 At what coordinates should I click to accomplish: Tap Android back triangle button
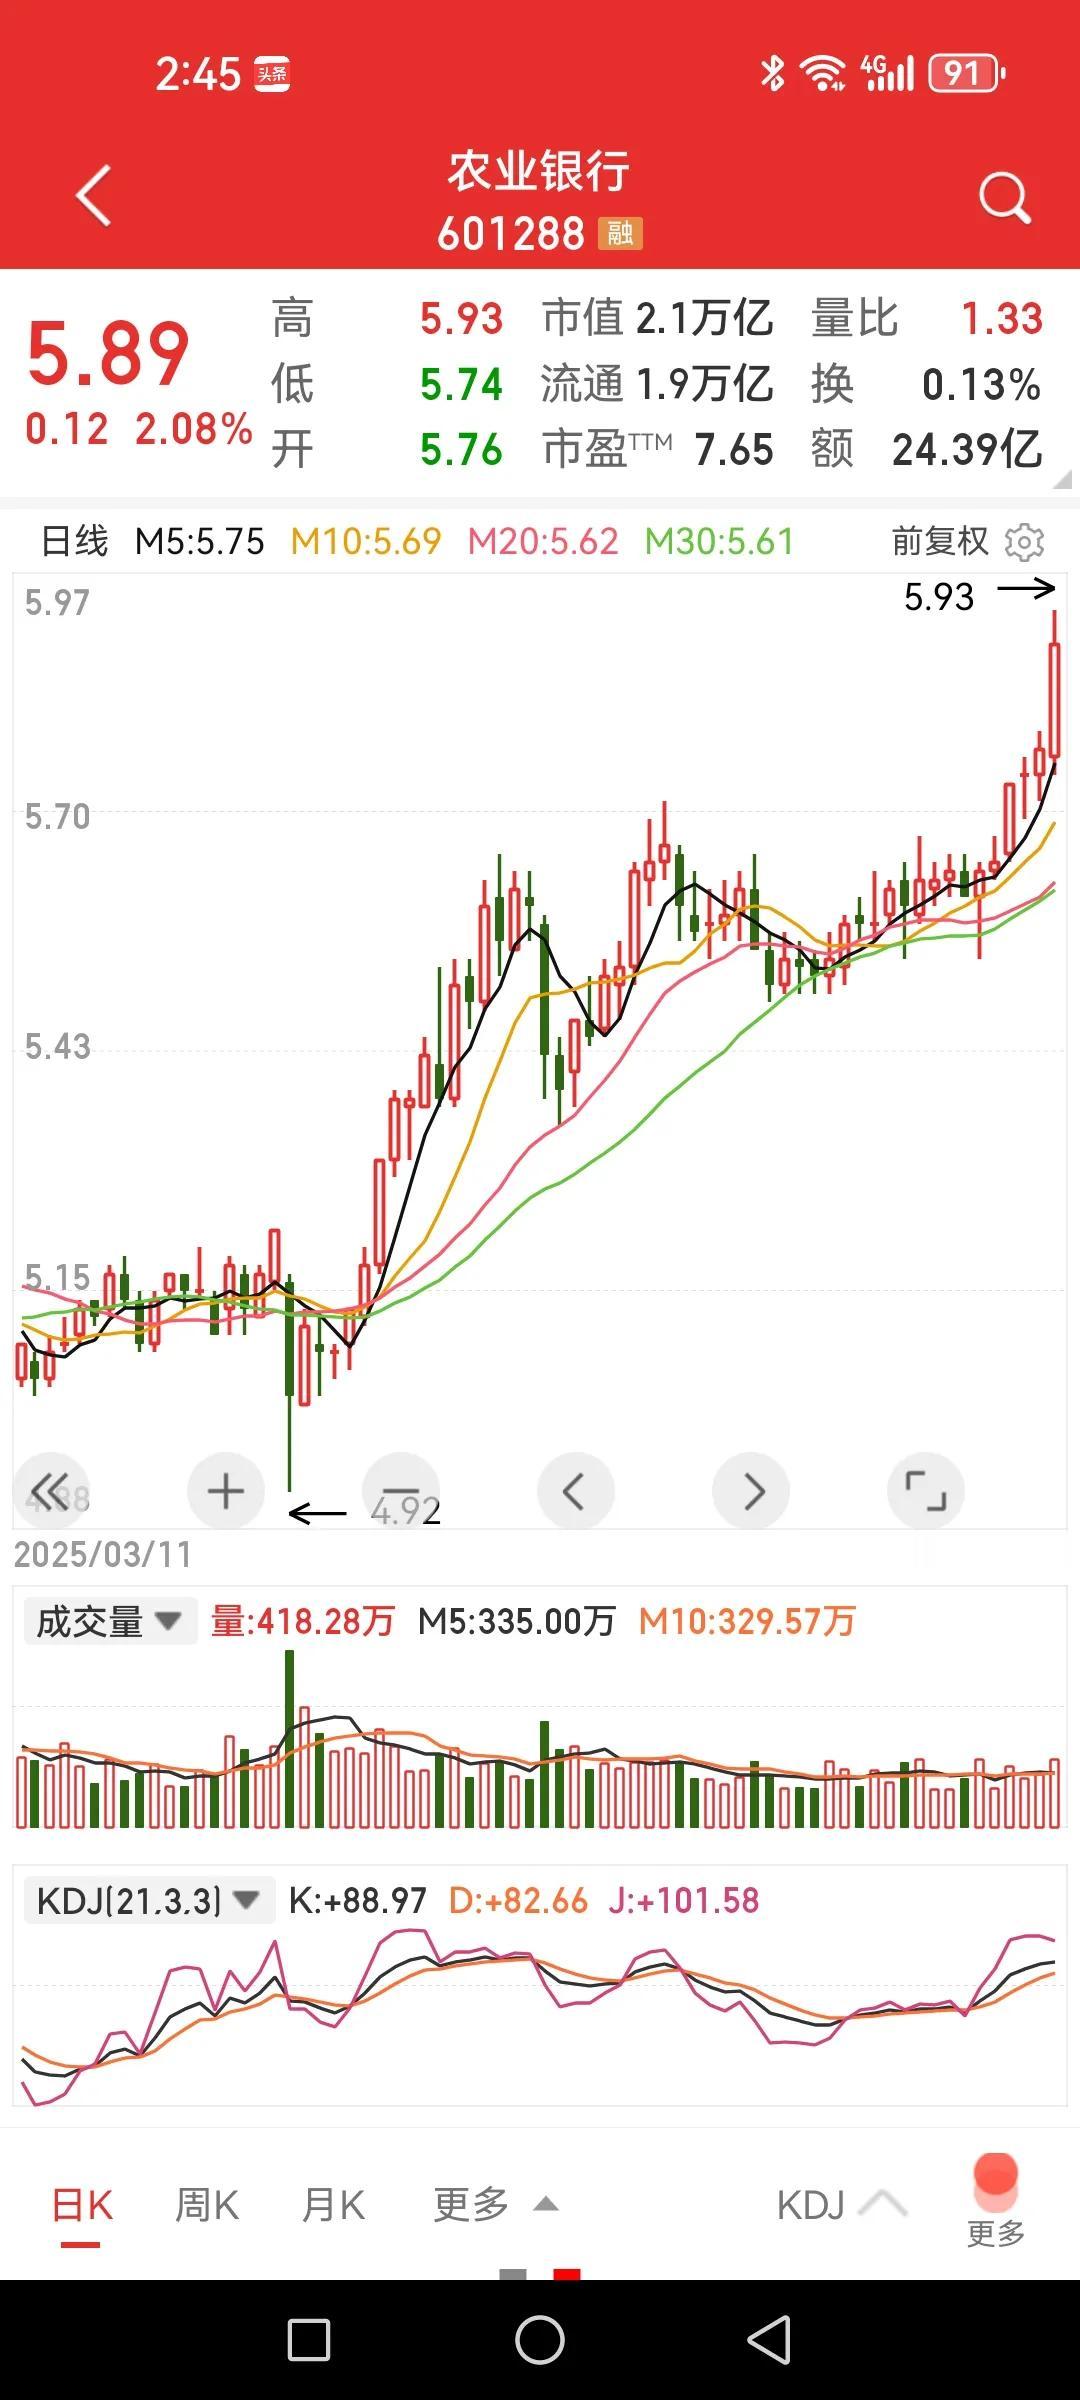pos(769,2340)
